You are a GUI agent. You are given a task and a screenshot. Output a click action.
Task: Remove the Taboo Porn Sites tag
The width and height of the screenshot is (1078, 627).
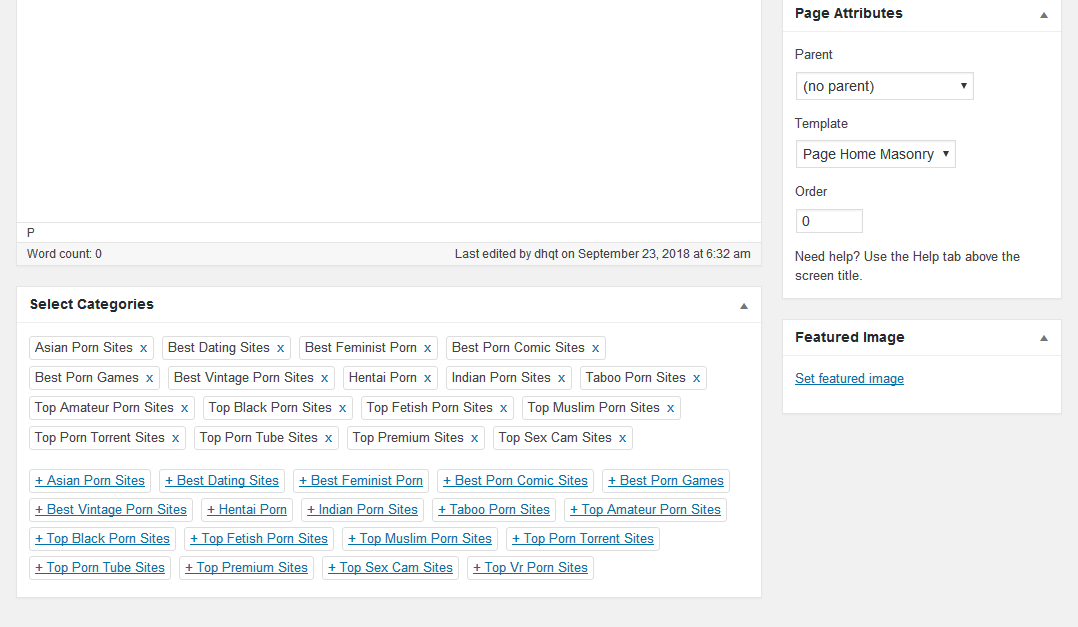[x=696, y=378]
